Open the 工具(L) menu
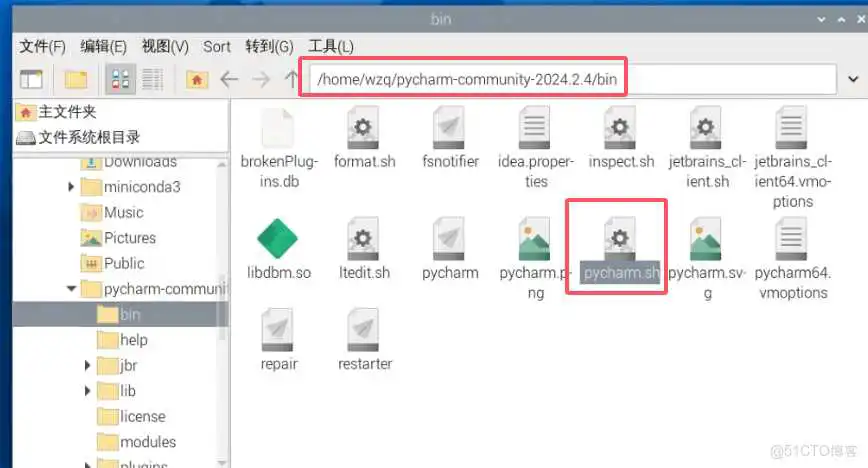Screen dimensions: 868x468 tap(331, 47)
